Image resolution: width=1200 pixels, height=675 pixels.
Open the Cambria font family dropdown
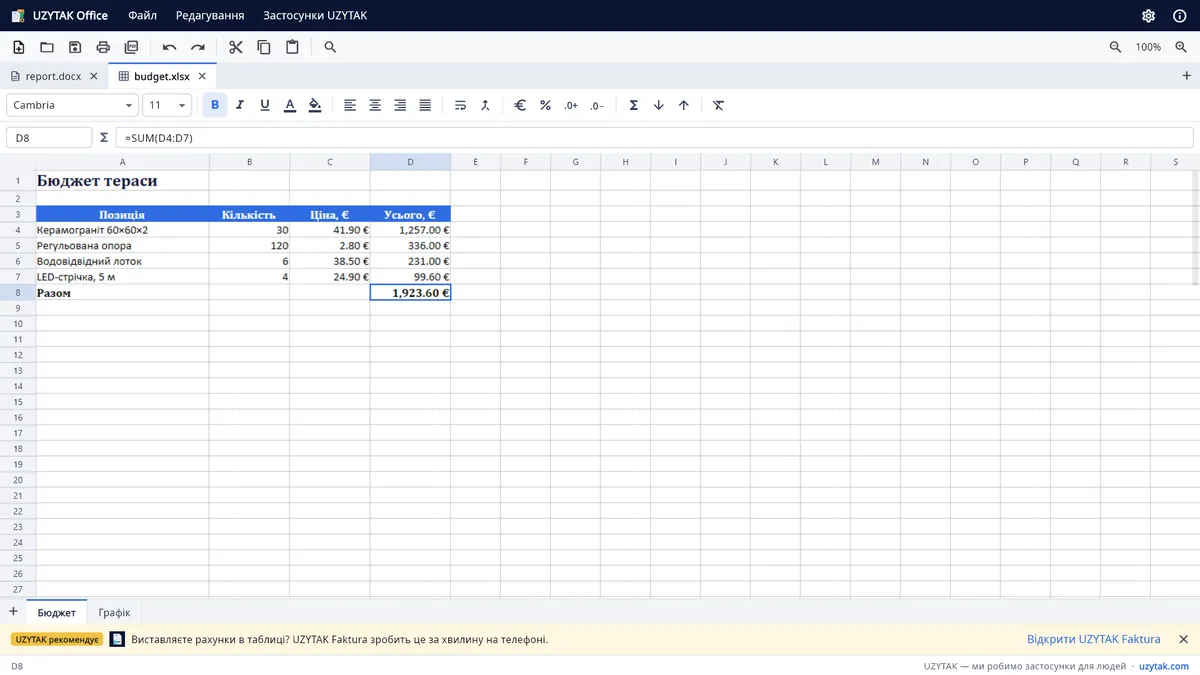click(x=72, y=105)
